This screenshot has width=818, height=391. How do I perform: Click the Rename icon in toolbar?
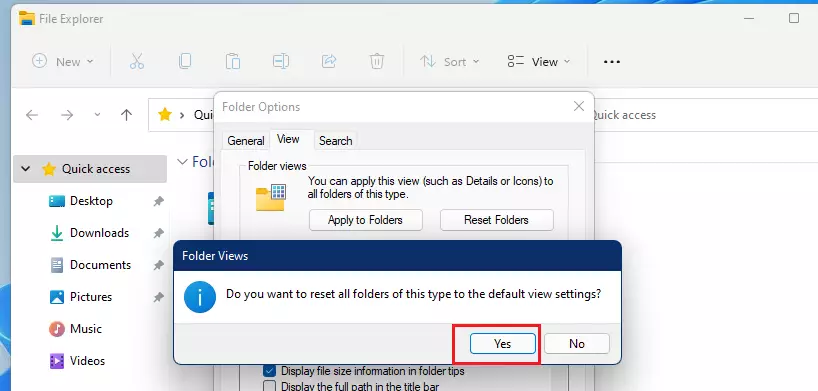281,62
